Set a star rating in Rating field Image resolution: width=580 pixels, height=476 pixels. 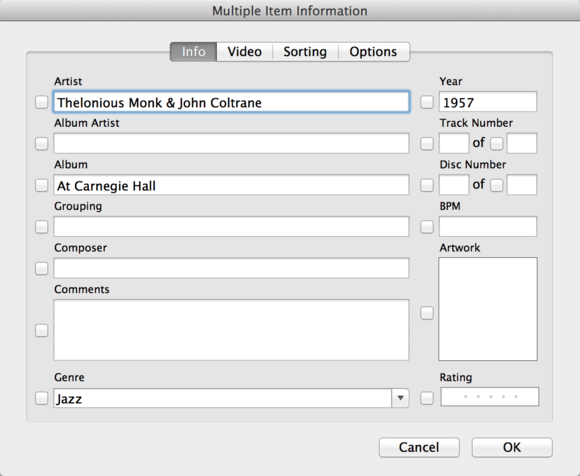(490, 397)
